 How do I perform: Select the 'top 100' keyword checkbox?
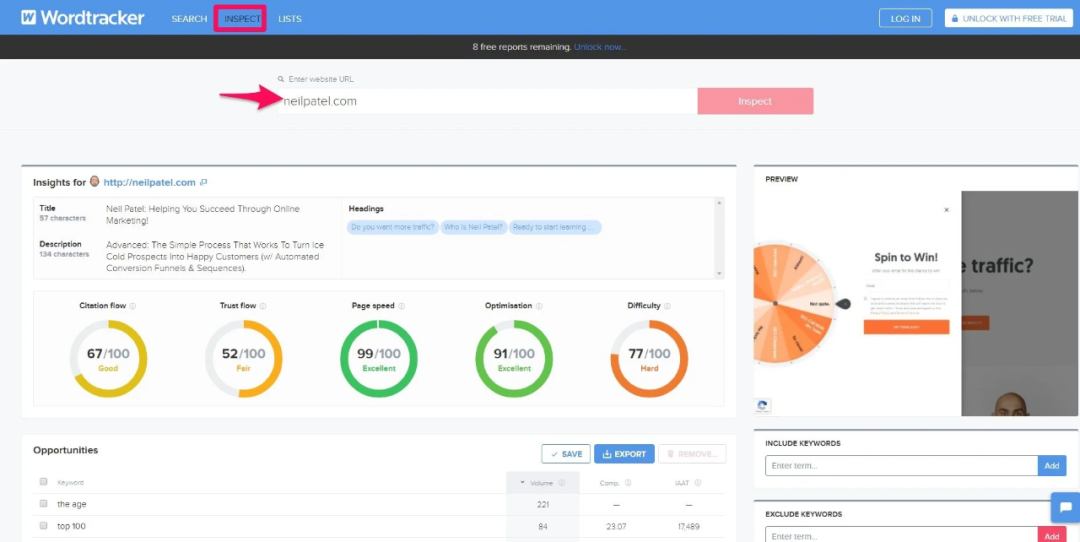pyautogui.click(x=43, y=525)
